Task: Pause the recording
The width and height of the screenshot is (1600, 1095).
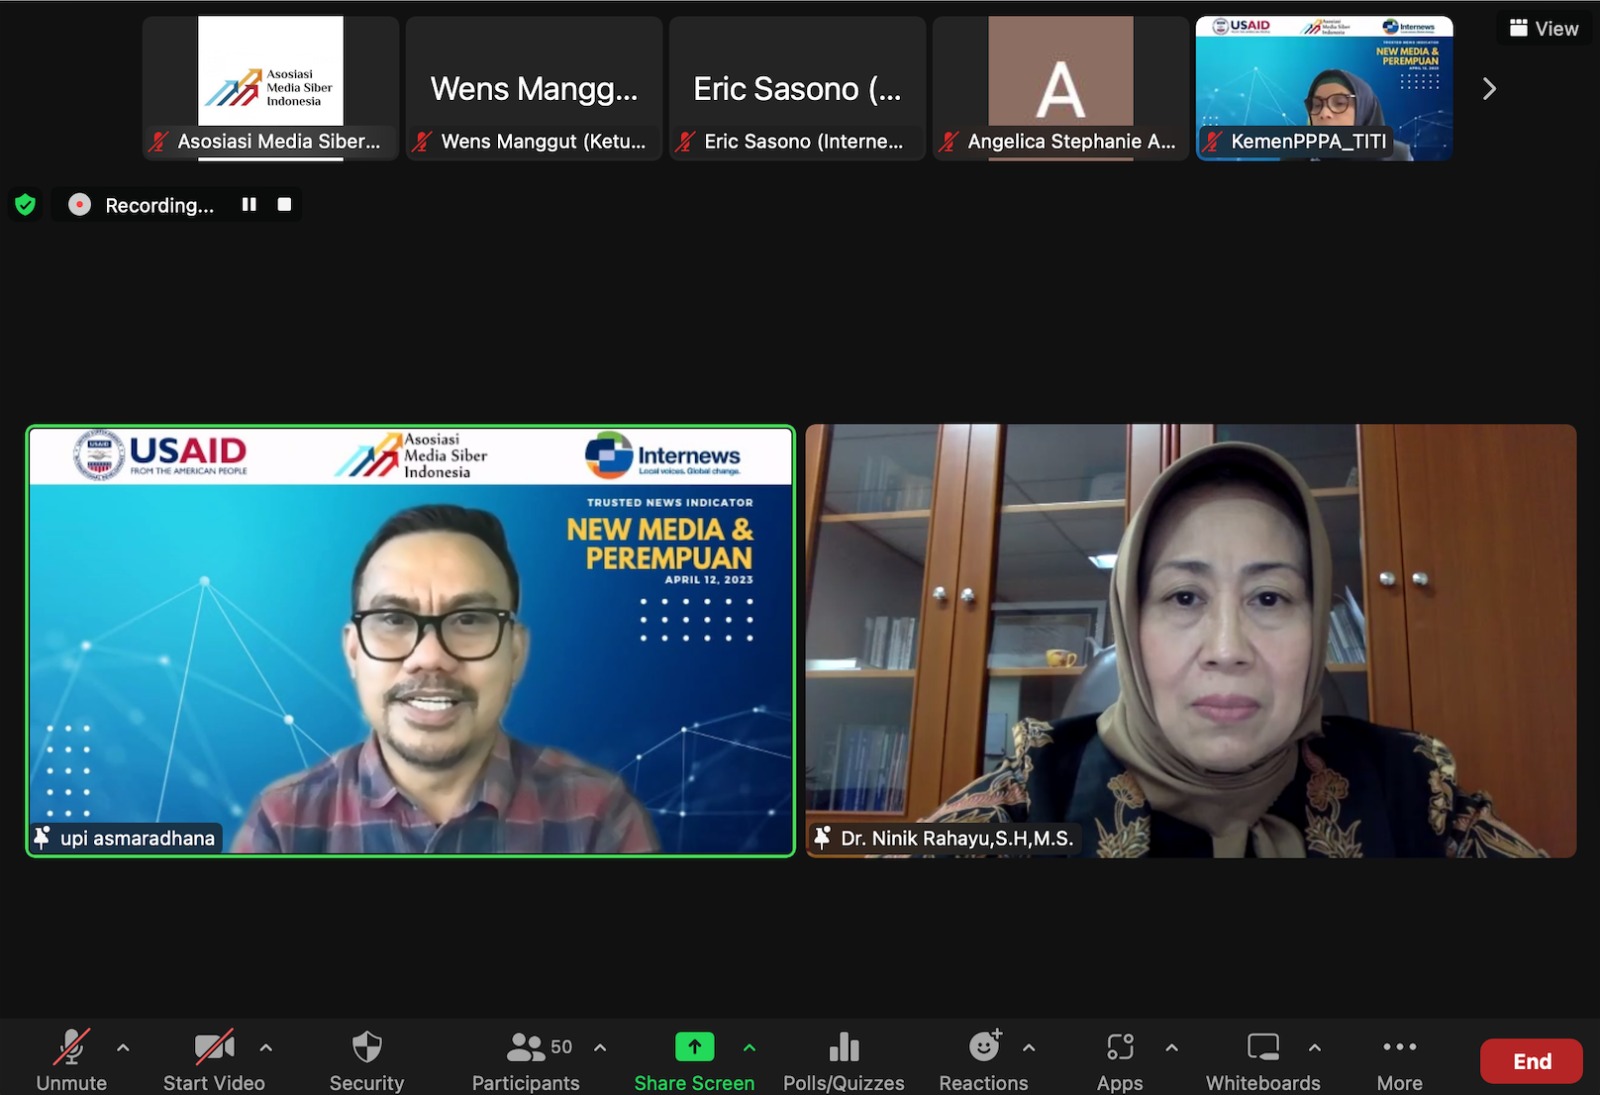Action: (x=249, y=204)
